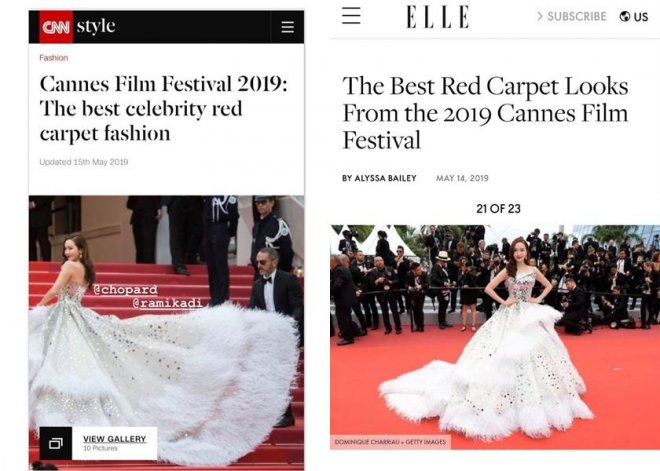This screenshot has height=471, width=660.
Task: Tap the @chopard tag on photo
Action: coord(125,290)
